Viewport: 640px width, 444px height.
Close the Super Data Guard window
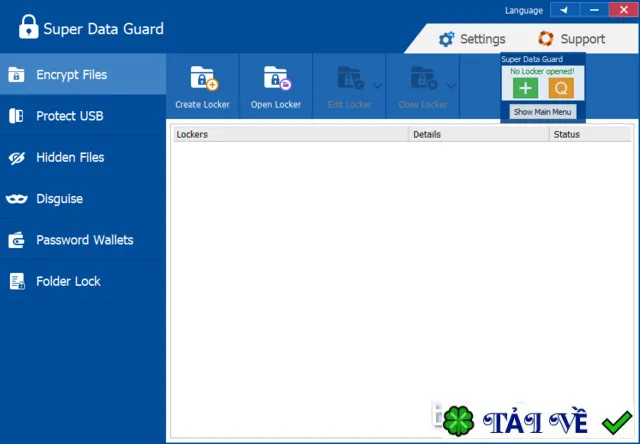(x=624, y=10)
